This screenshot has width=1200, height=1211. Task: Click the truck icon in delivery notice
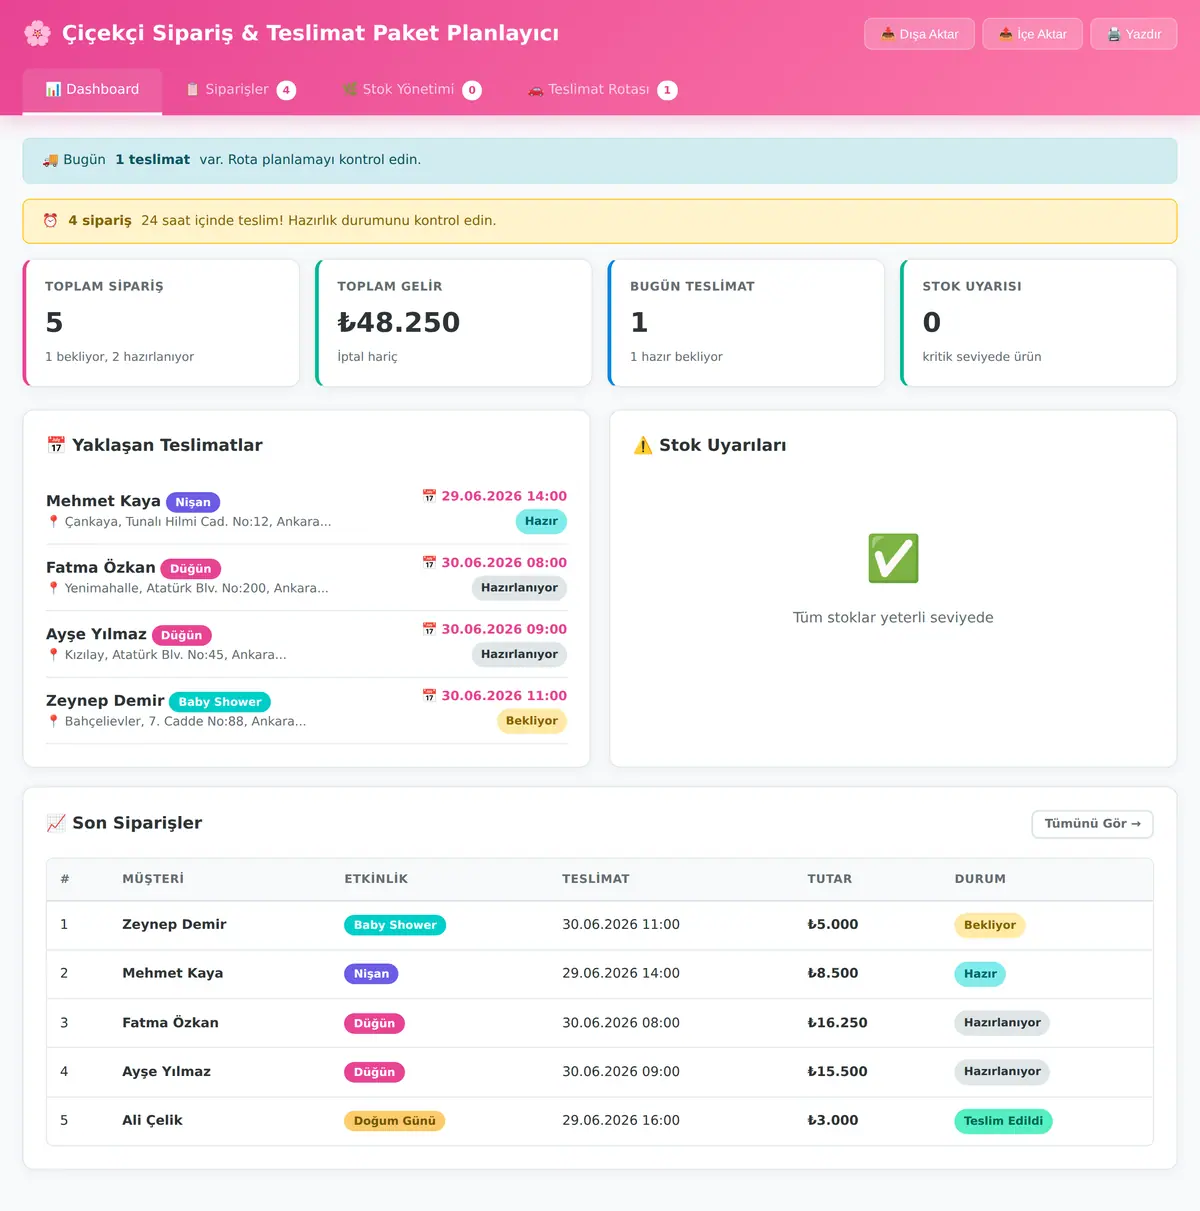[50, 160]
